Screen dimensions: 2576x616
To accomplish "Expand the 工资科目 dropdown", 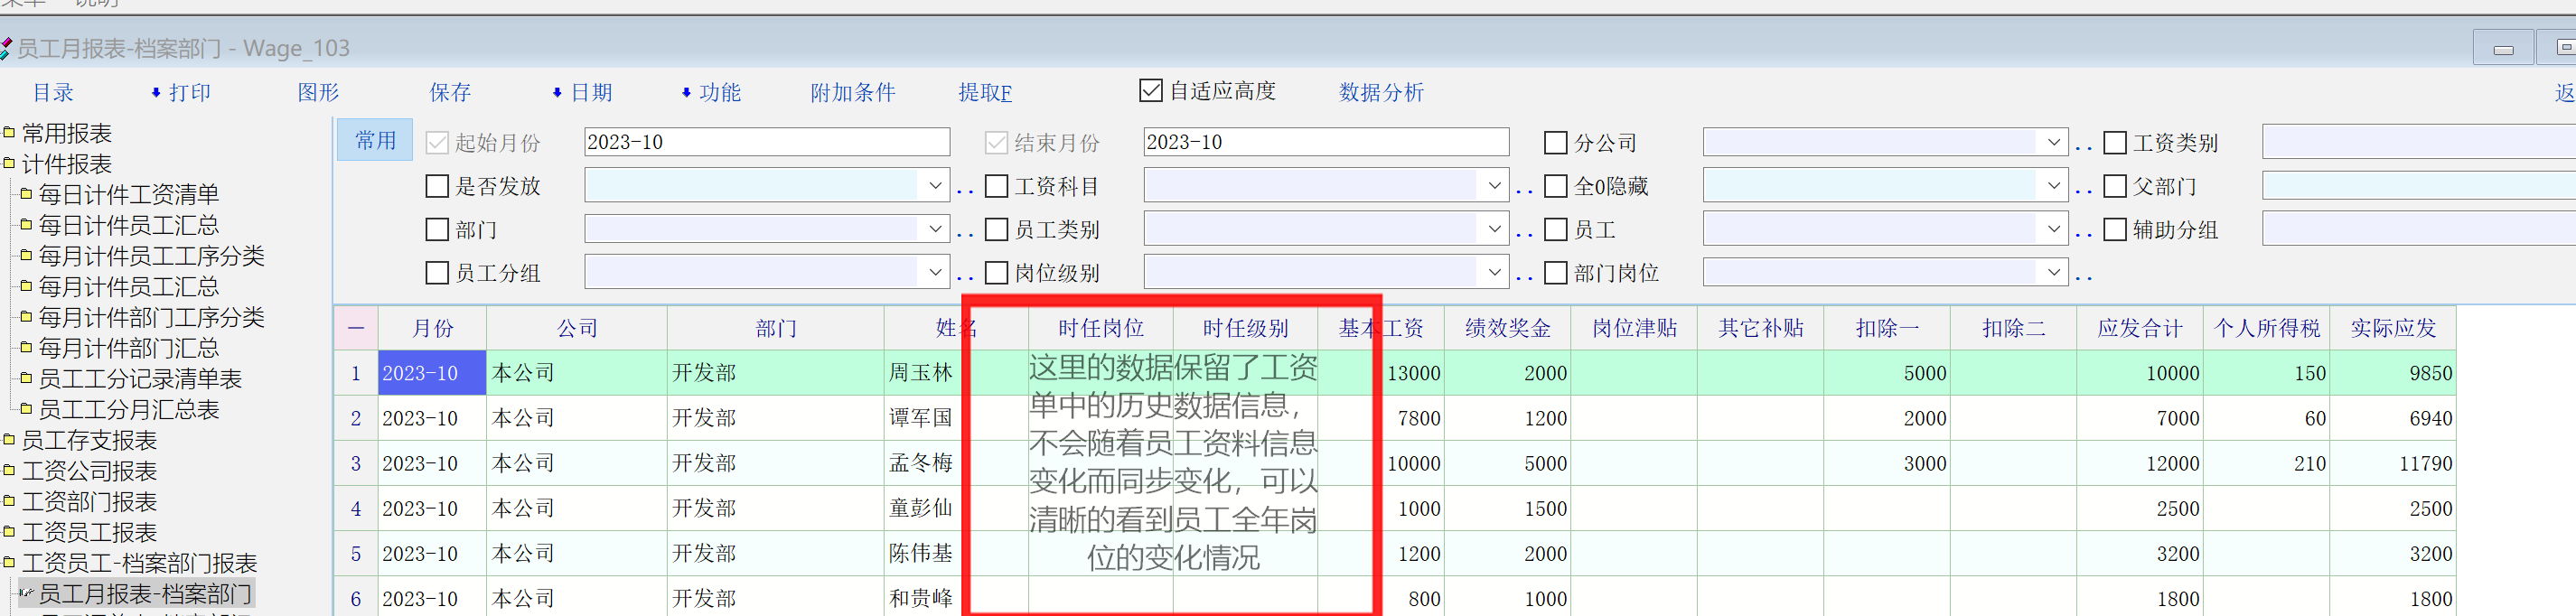I will (1493, 186).
